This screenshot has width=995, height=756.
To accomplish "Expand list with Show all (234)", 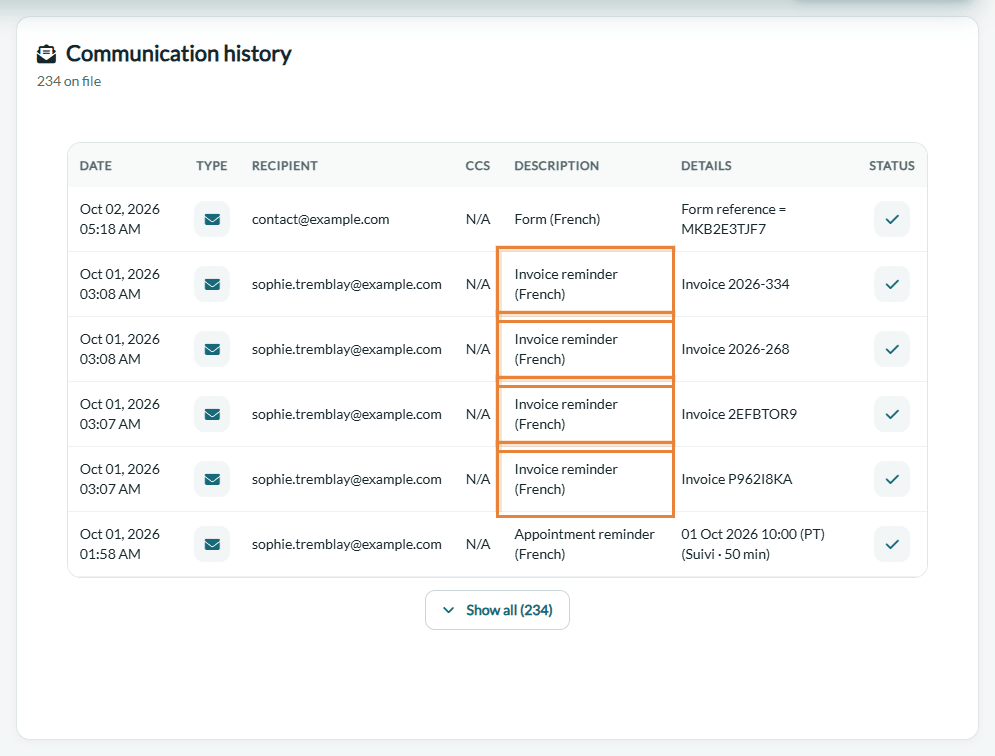I will click(x=497, y=610).
